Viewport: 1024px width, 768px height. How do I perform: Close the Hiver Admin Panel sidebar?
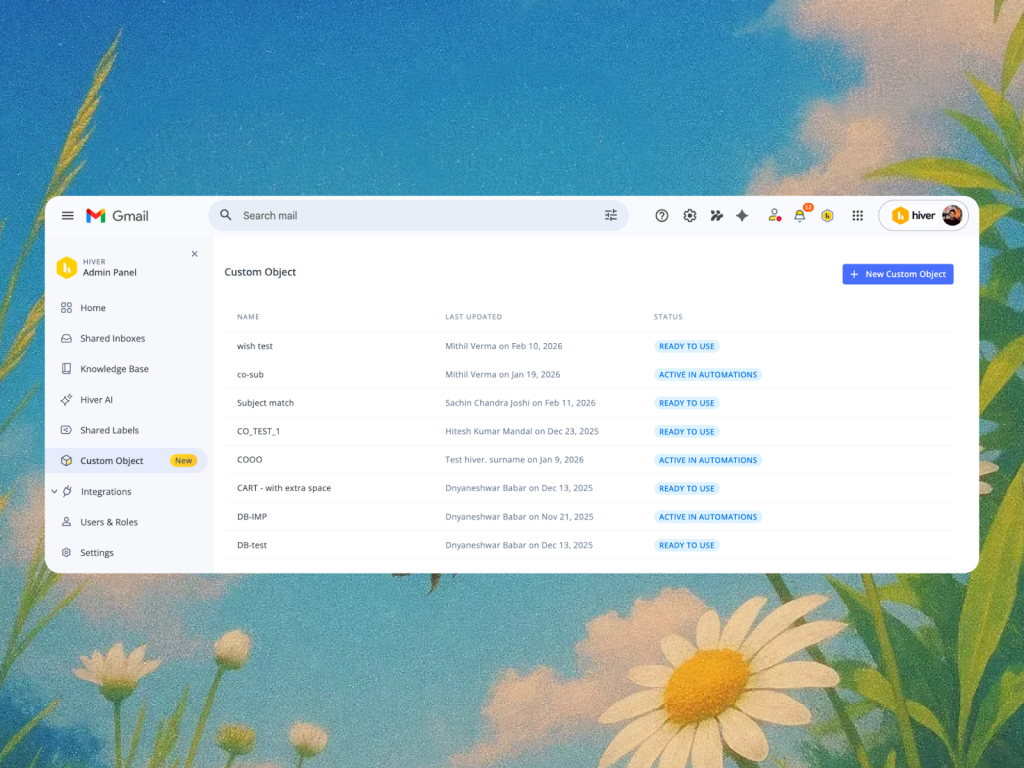194,254
